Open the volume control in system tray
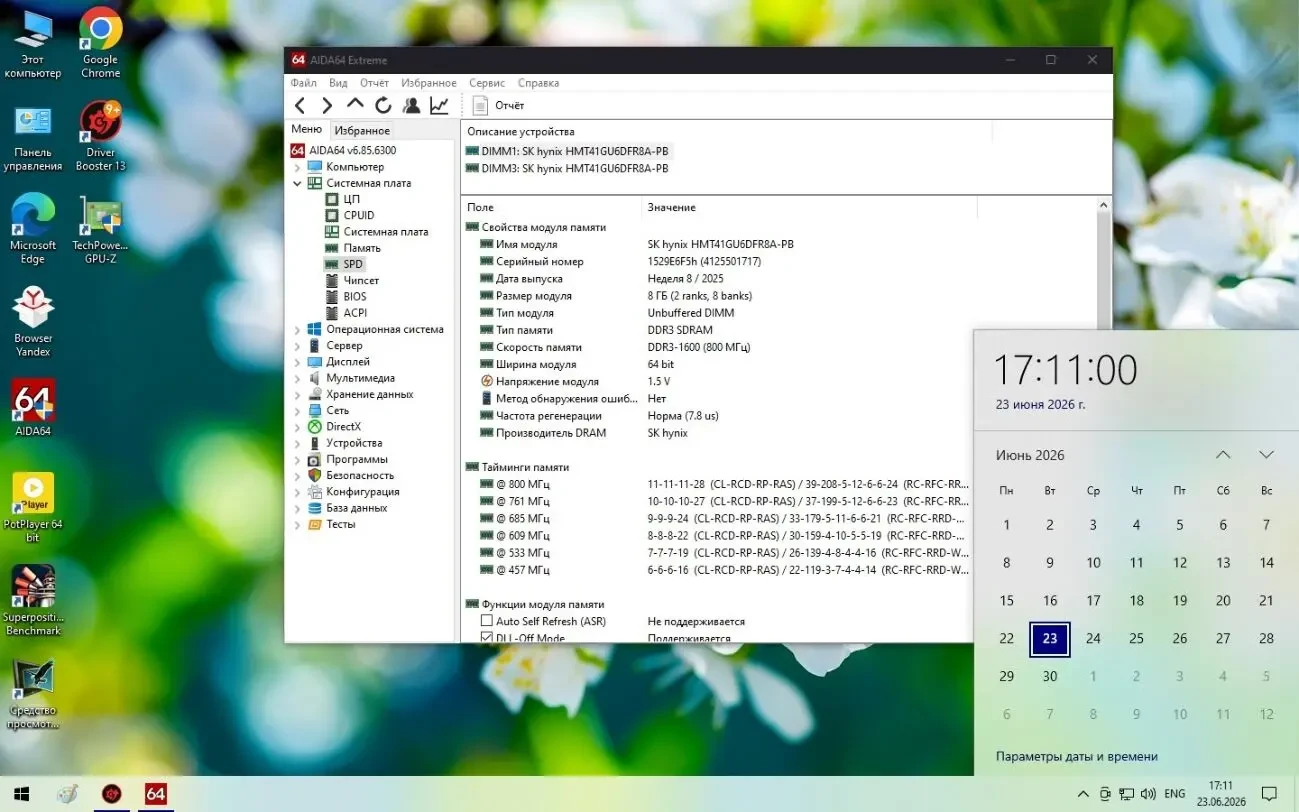 click(1148, 794)
